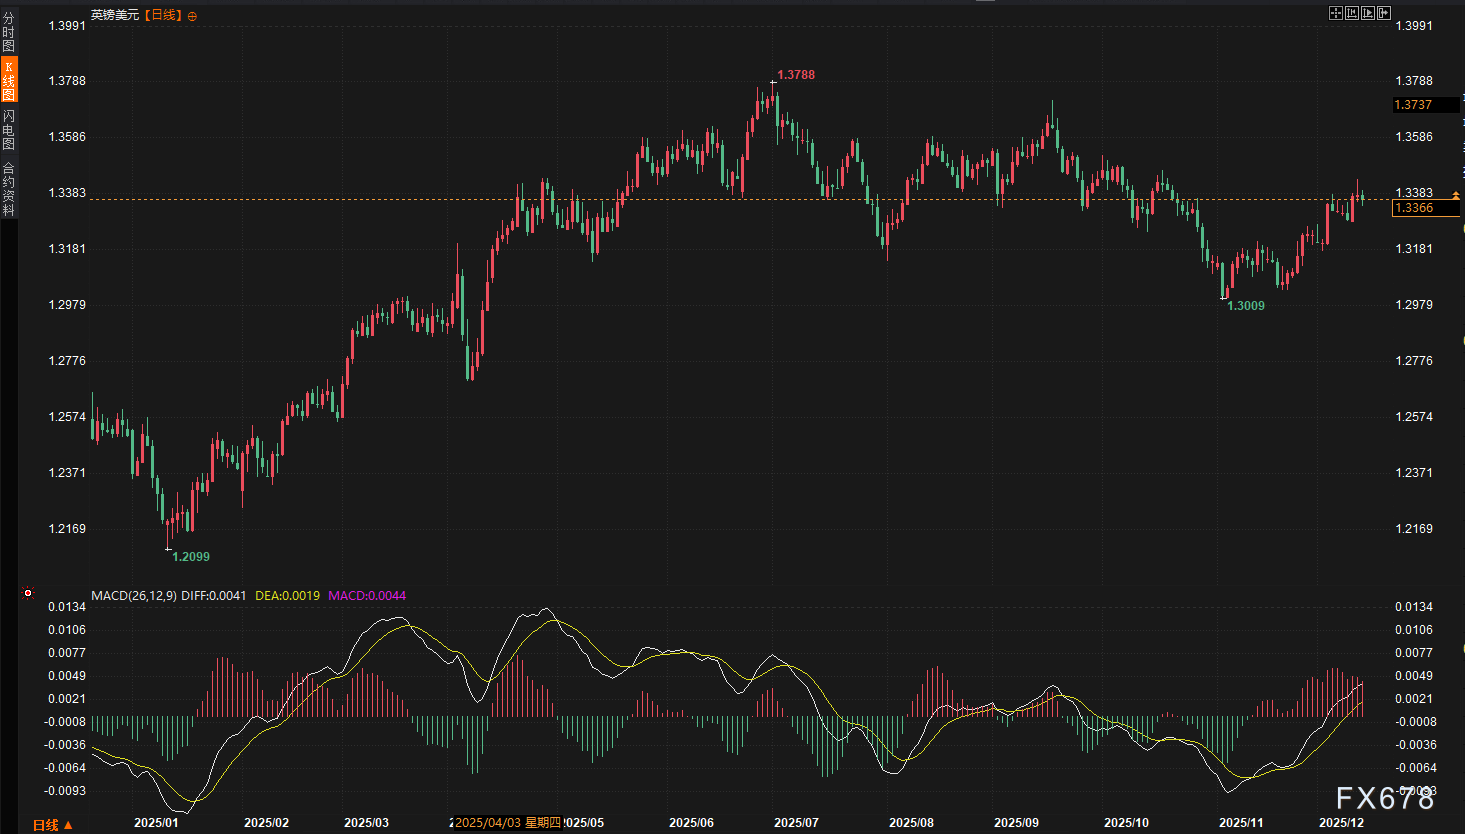This screenshot has width=1465, height=834.
Task: Open the 合约资料 tab
Action: (x=9, y=189)
